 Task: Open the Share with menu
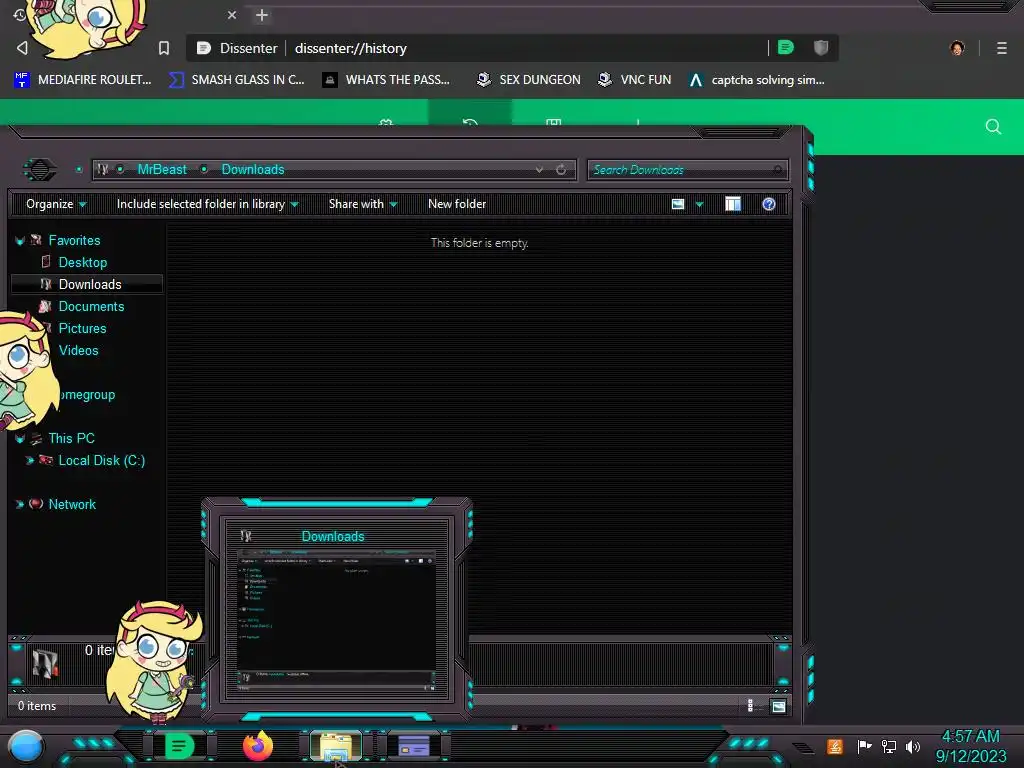point(363,204)
